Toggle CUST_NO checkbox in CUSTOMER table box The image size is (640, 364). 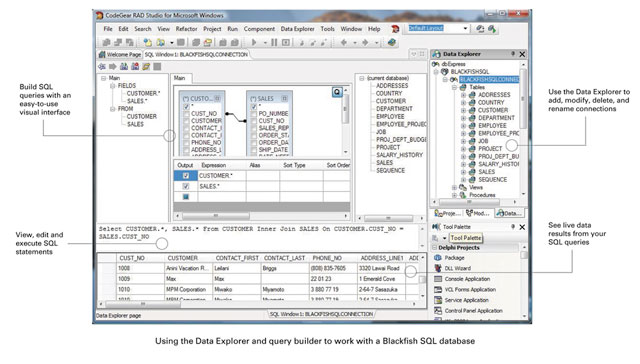[186, 114]
